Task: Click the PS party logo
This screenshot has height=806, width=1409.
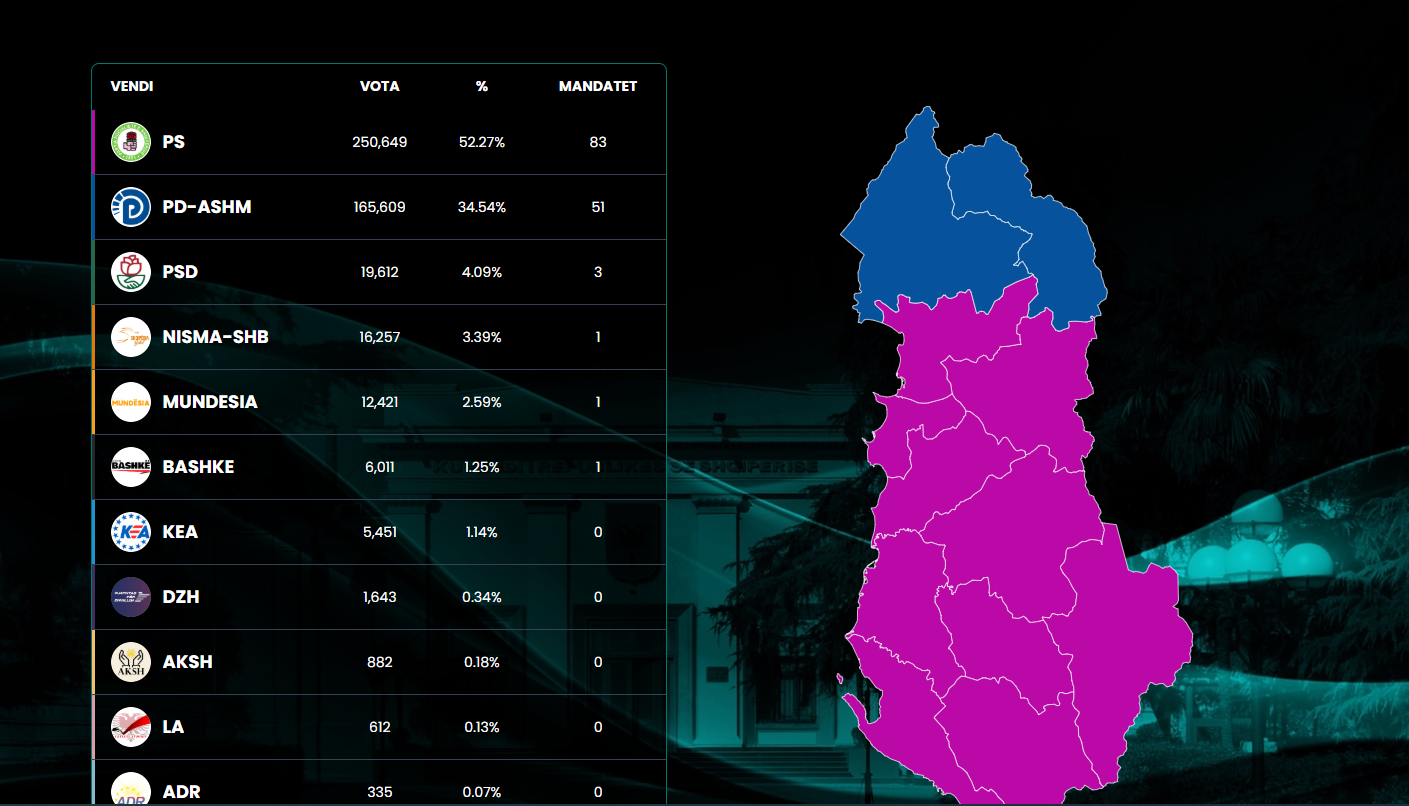Action: [x=131, y=142]
